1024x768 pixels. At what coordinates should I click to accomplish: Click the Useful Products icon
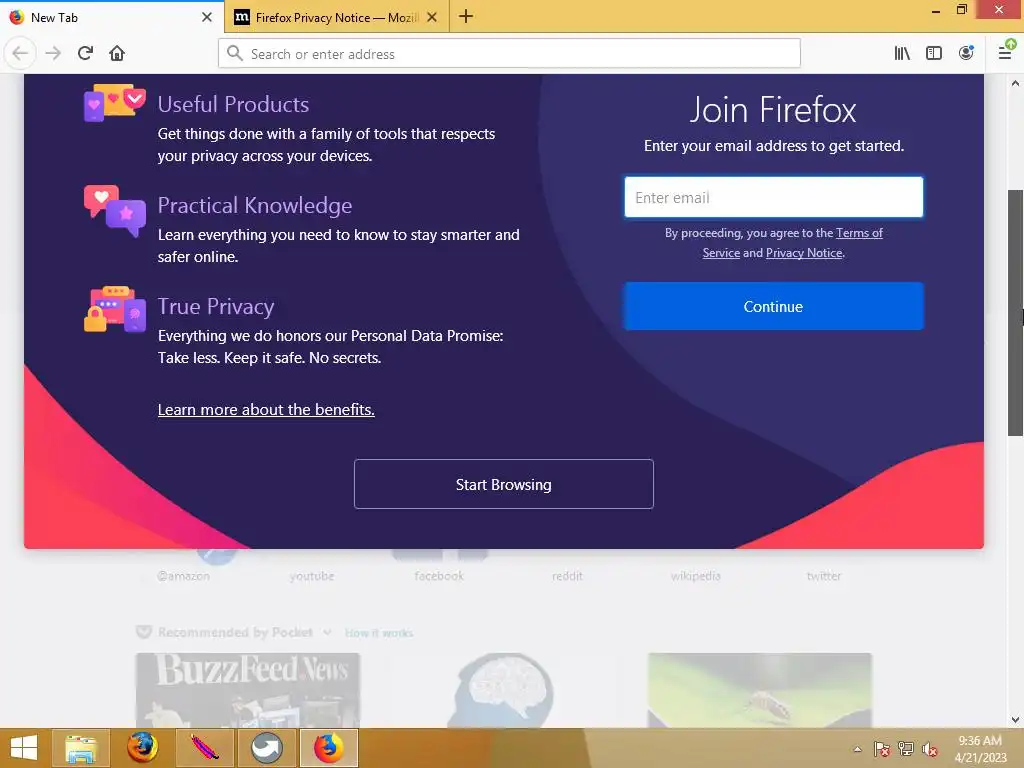point(114,103)
